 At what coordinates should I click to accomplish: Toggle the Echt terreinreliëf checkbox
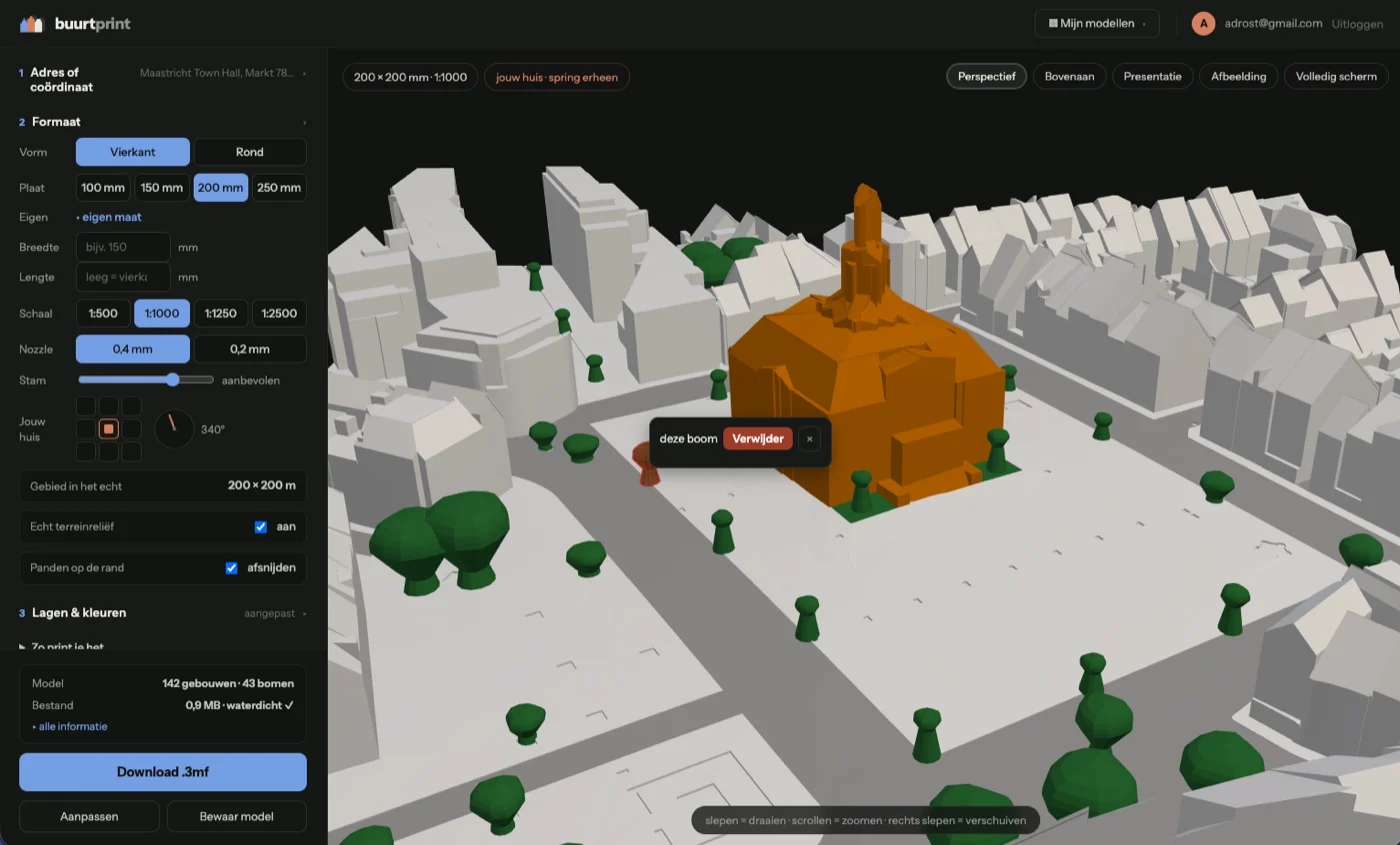click(x=261, y=527)
